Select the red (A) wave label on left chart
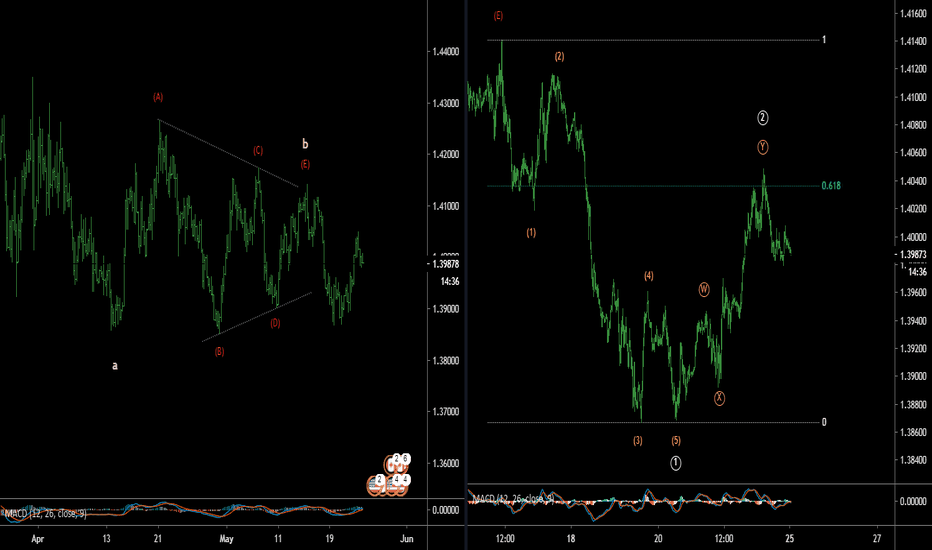This screenshot has width=932, height=550. (158, 97)
